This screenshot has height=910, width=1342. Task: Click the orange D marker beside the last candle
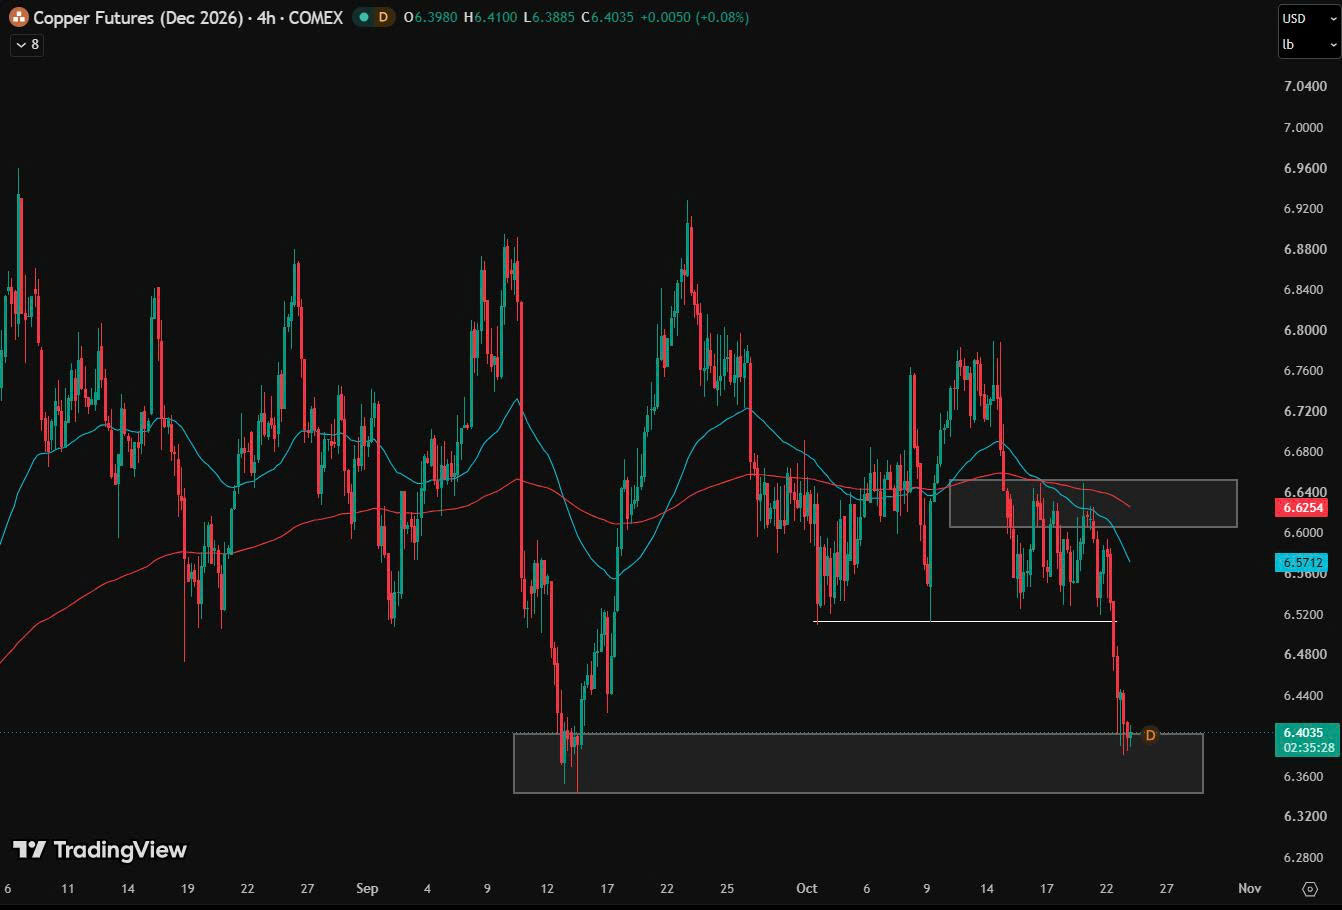click(1150, 735)
